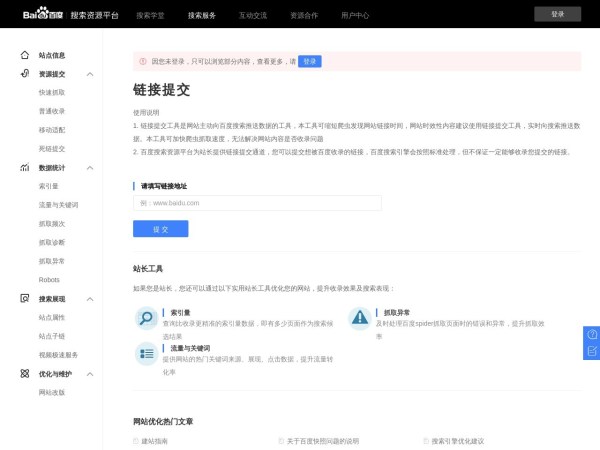Select 互动交流 in top navigation

coord(253,16)
